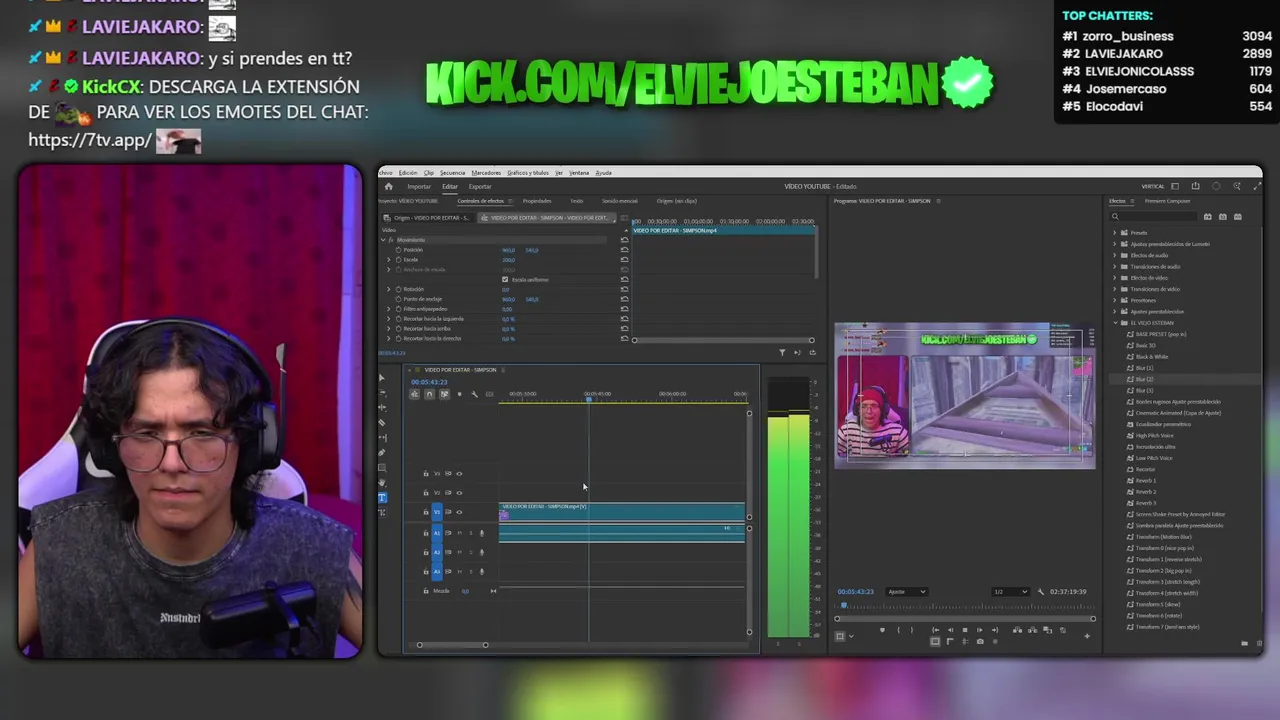Toggle timeline Snap magnet icon
Screen dimensions: 1280x720
tap(429, 394)
